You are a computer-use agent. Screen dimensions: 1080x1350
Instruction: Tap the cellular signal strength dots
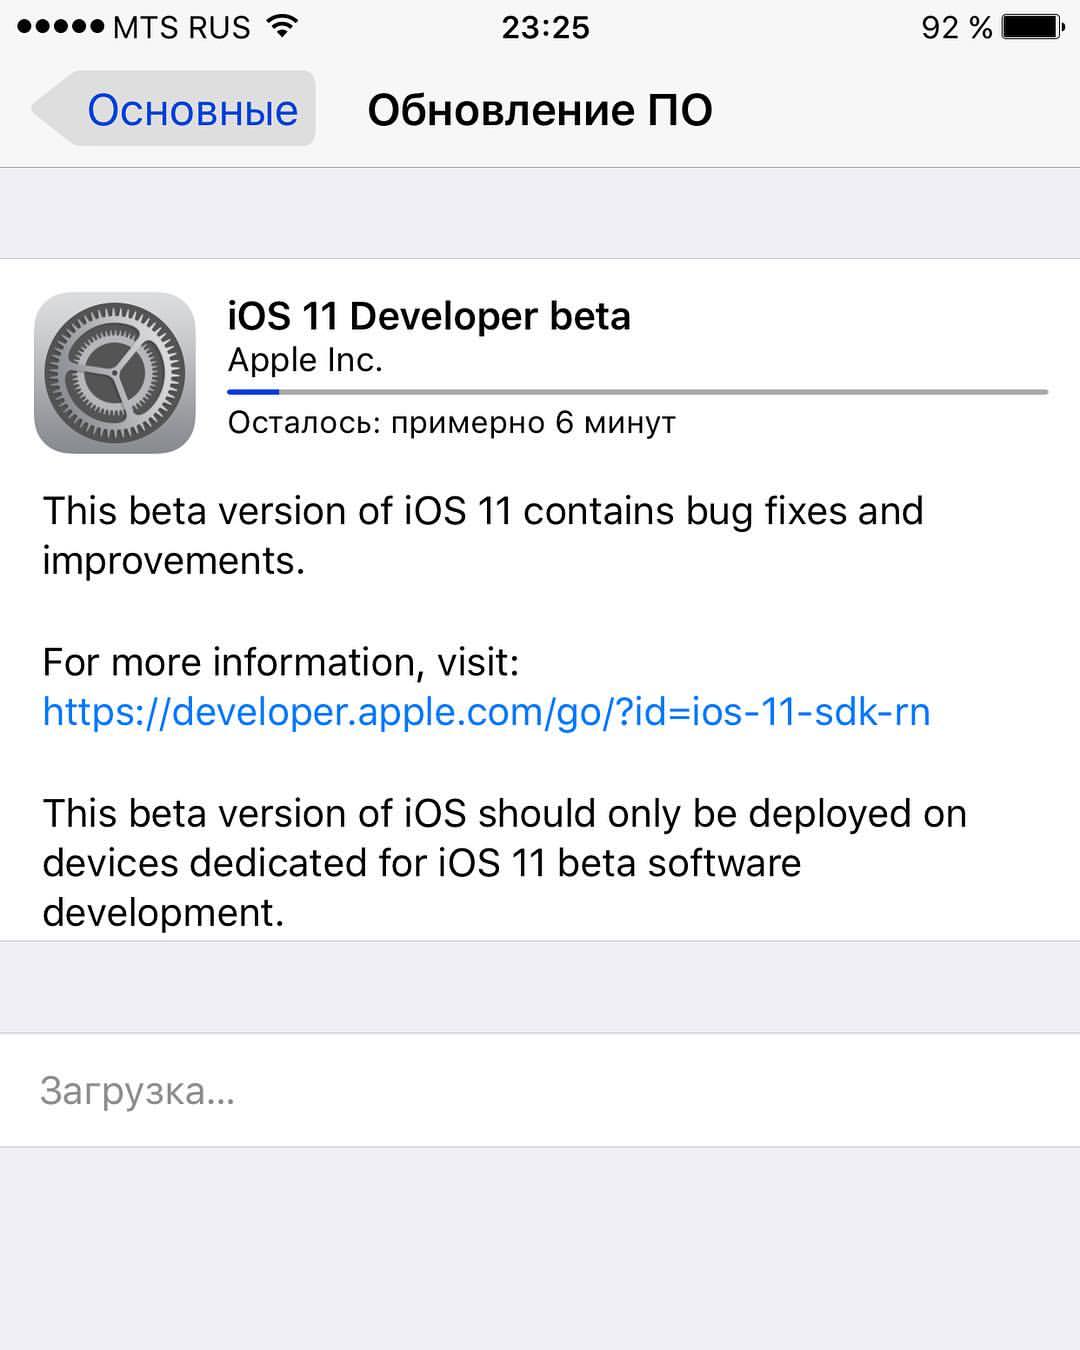(61, 27)
